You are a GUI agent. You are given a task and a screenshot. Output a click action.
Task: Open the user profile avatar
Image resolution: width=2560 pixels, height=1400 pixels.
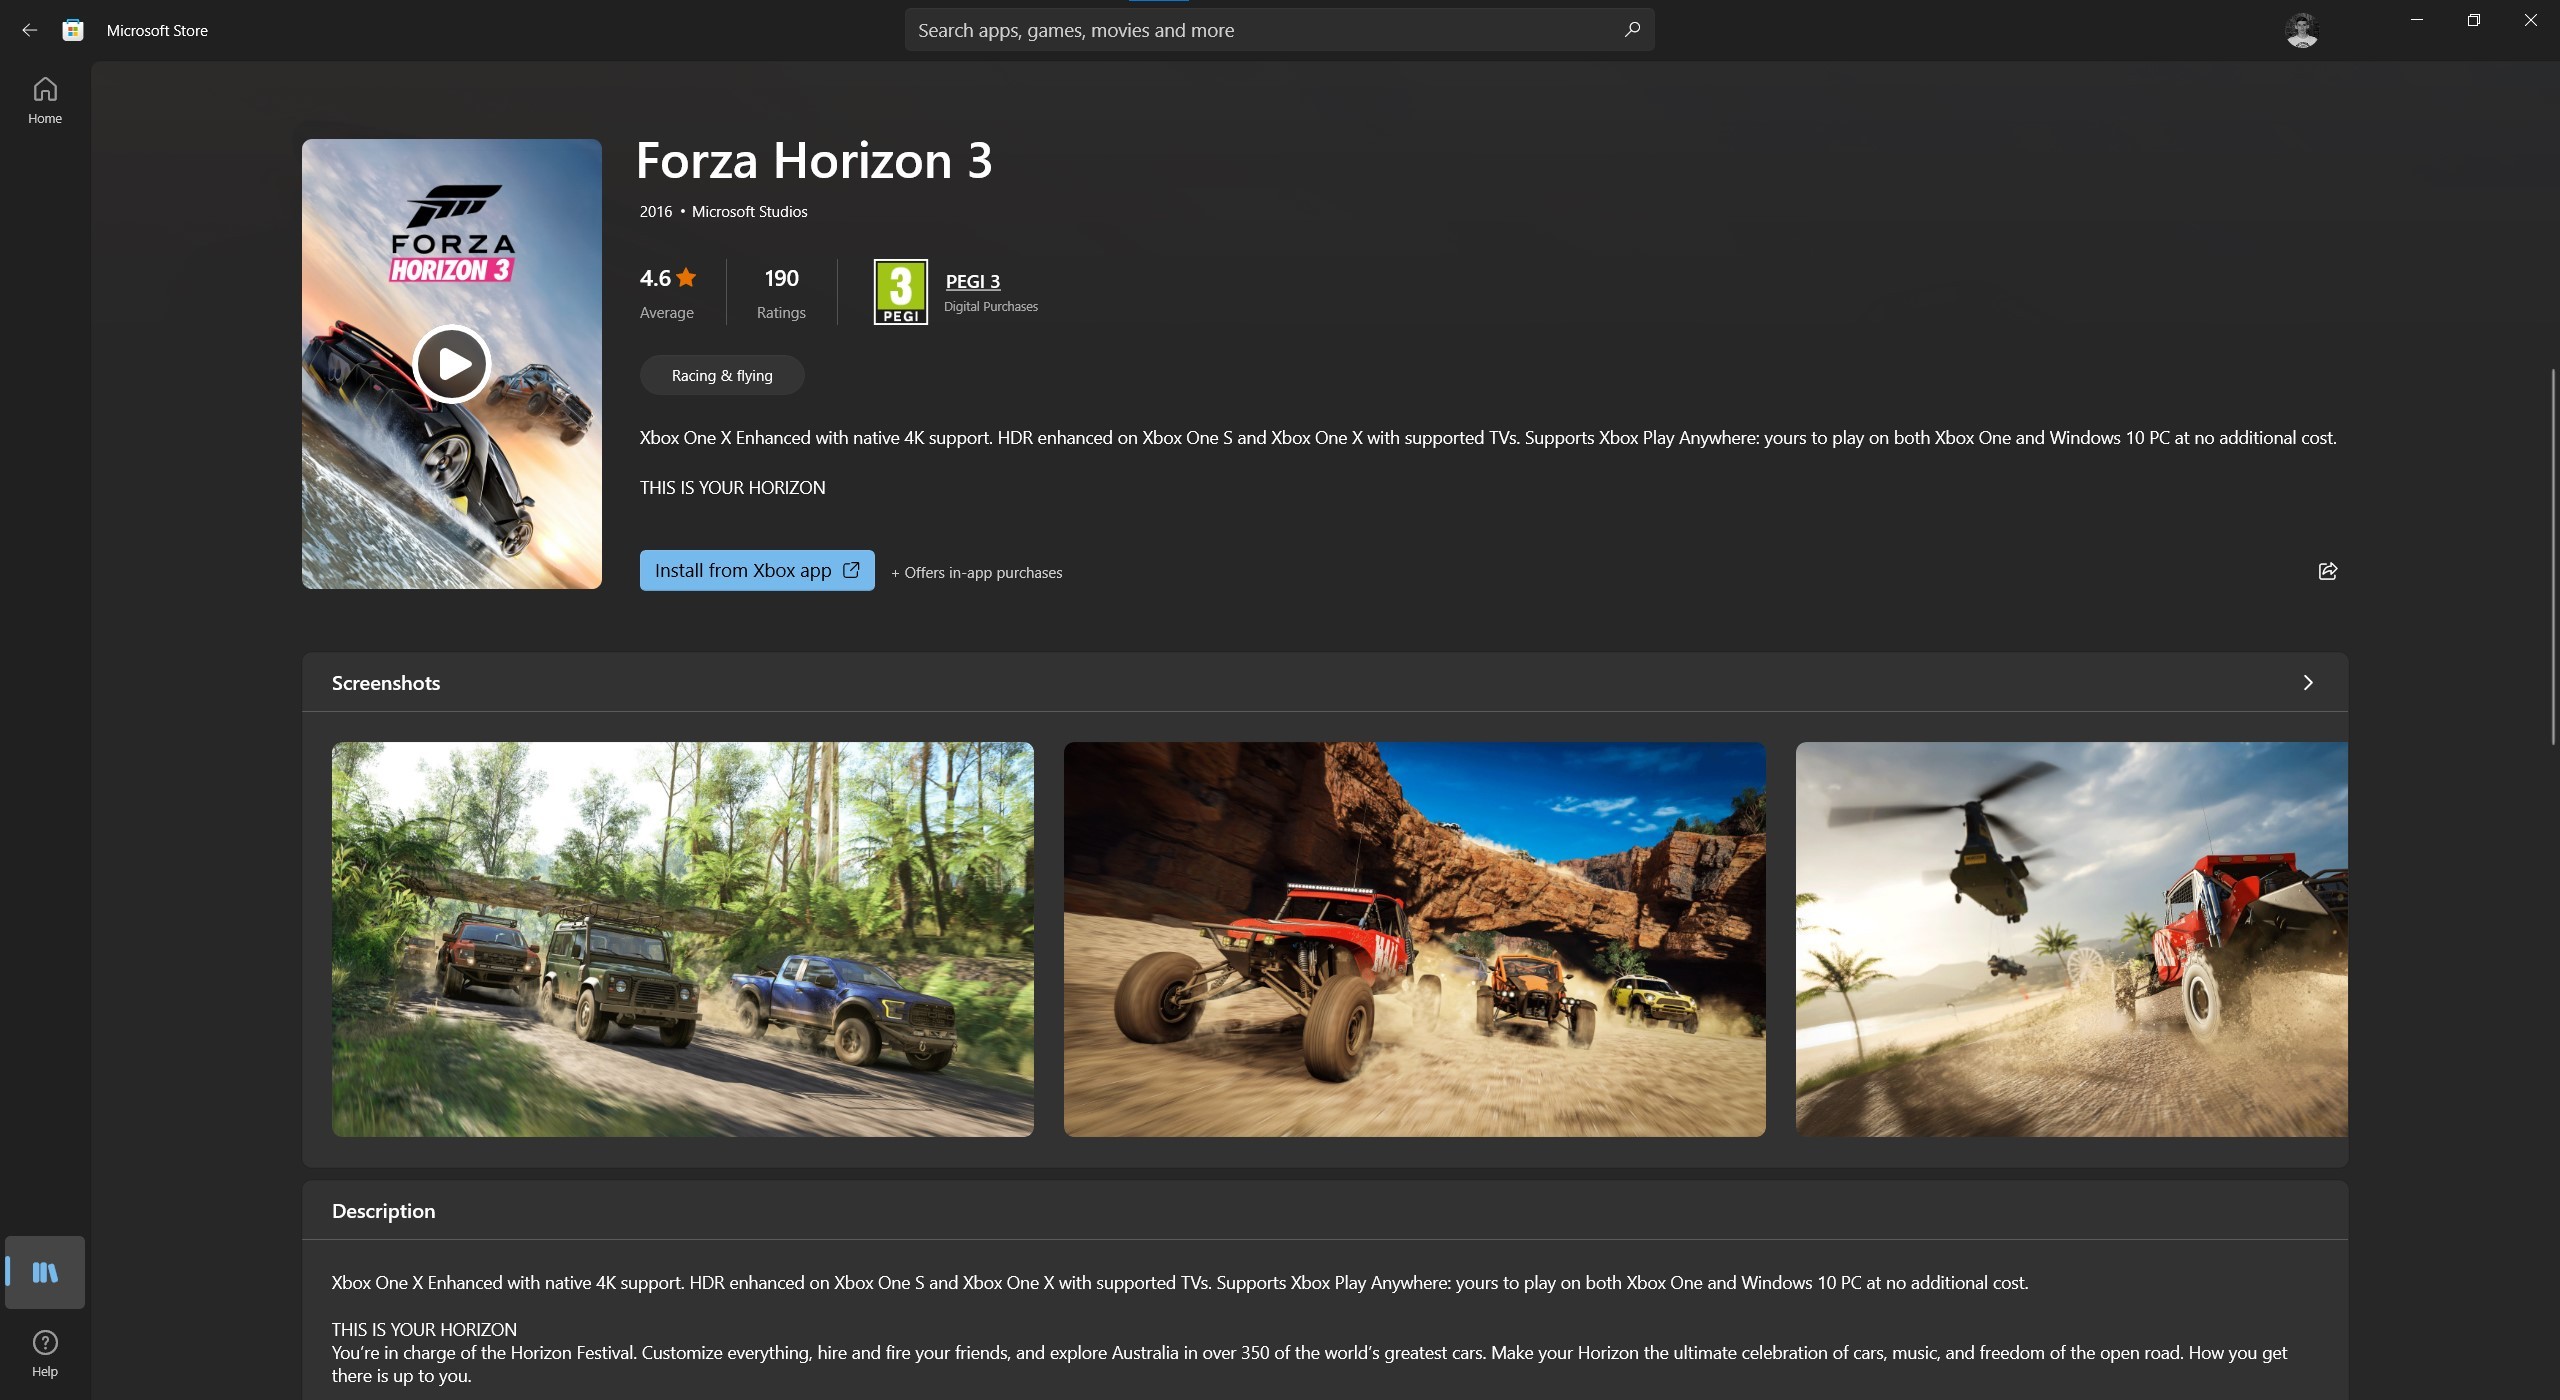[x=2302, y=30]
